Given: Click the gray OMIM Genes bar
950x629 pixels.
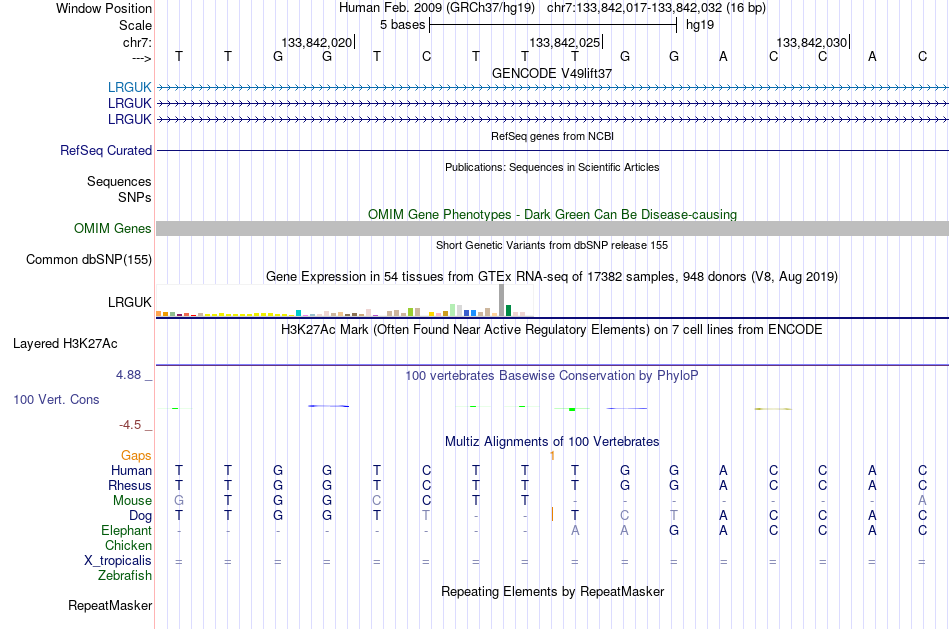Looking at the screenshot, I should pos(552,228).
